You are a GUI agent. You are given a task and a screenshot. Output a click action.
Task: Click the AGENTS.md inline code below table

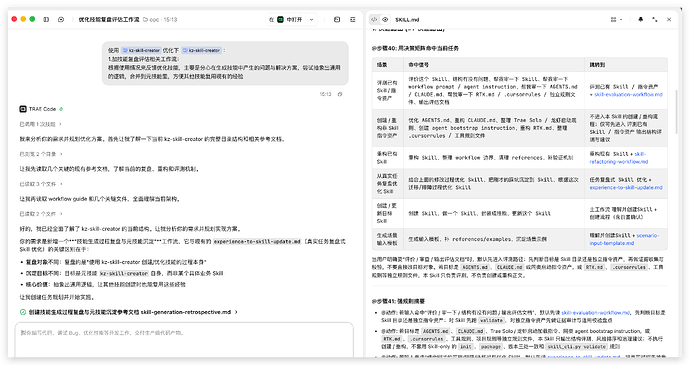[x=475, y=267]
